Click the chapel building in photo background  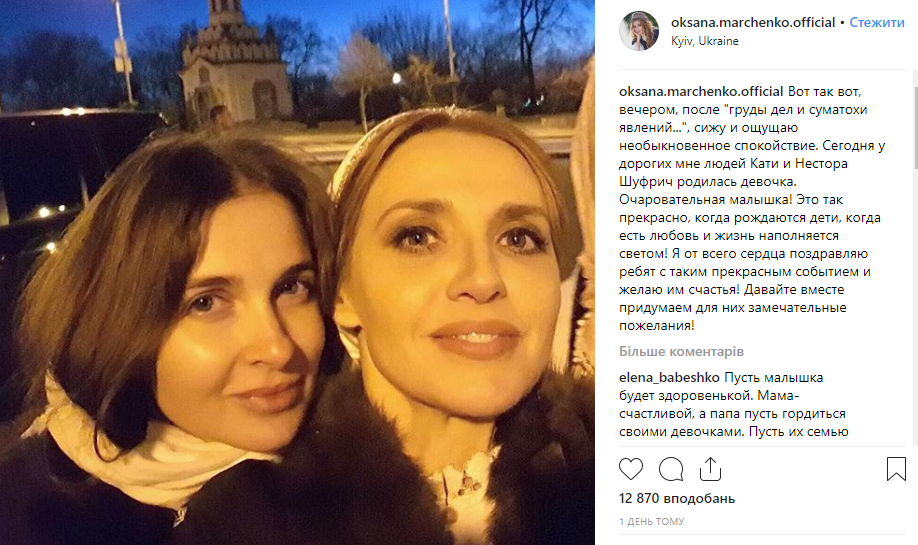[236, 64]
